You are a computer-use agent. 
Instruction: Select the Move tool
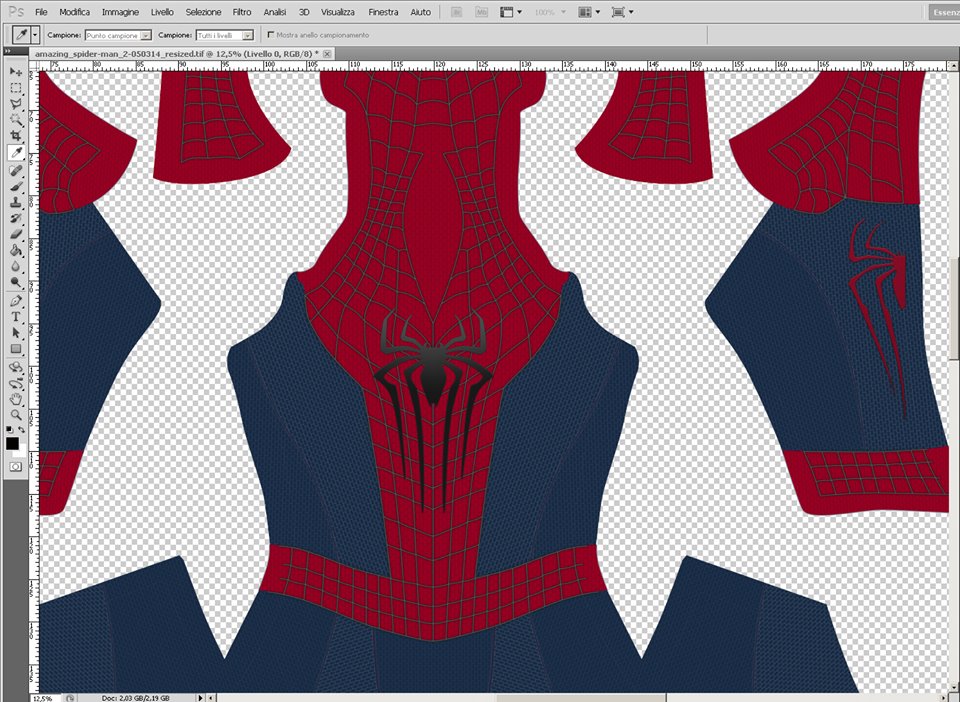point(16,72)
